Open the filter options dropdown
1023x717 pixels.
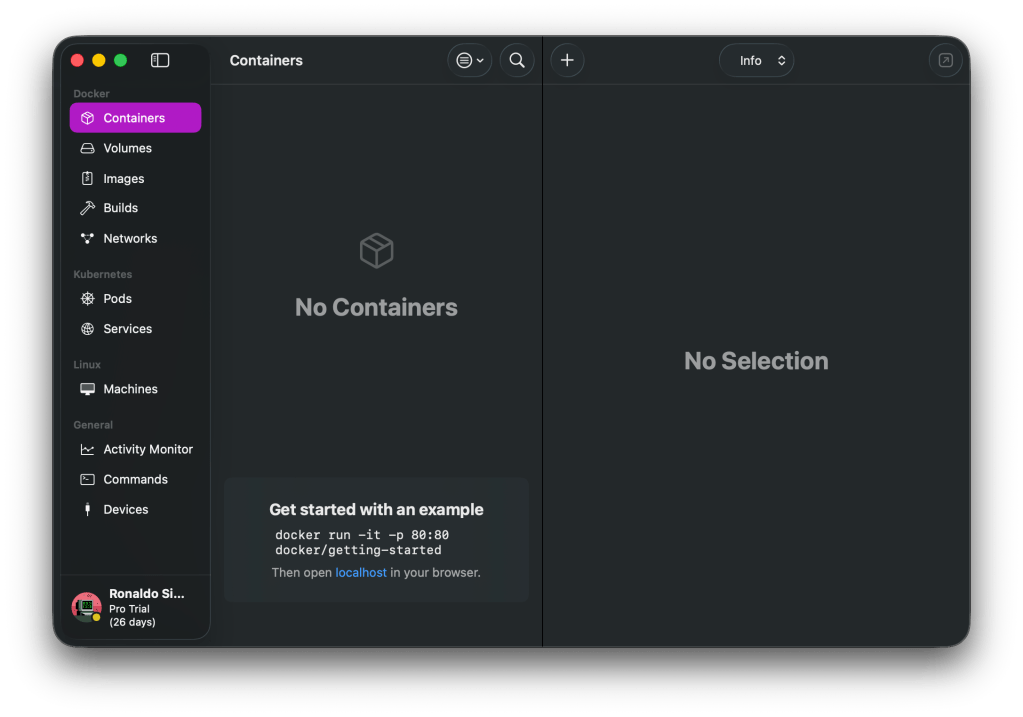point(470,60)
